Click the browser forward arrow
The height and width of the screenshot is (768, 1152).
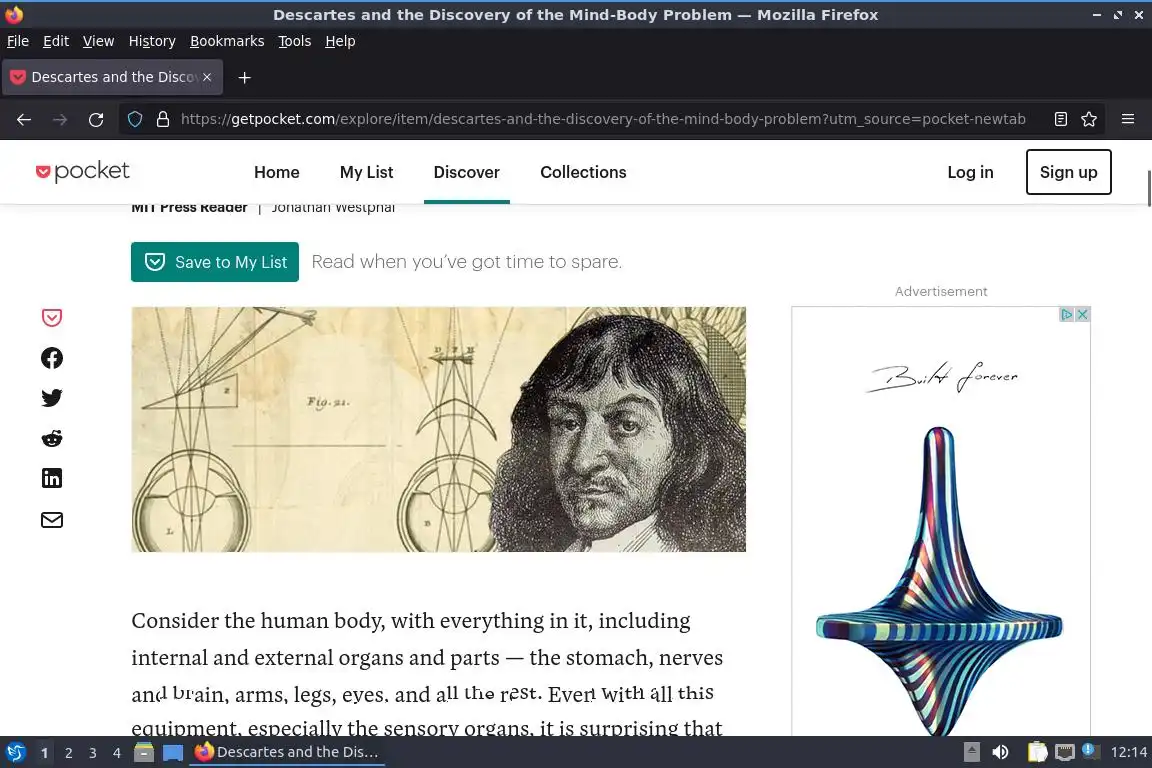60,119
